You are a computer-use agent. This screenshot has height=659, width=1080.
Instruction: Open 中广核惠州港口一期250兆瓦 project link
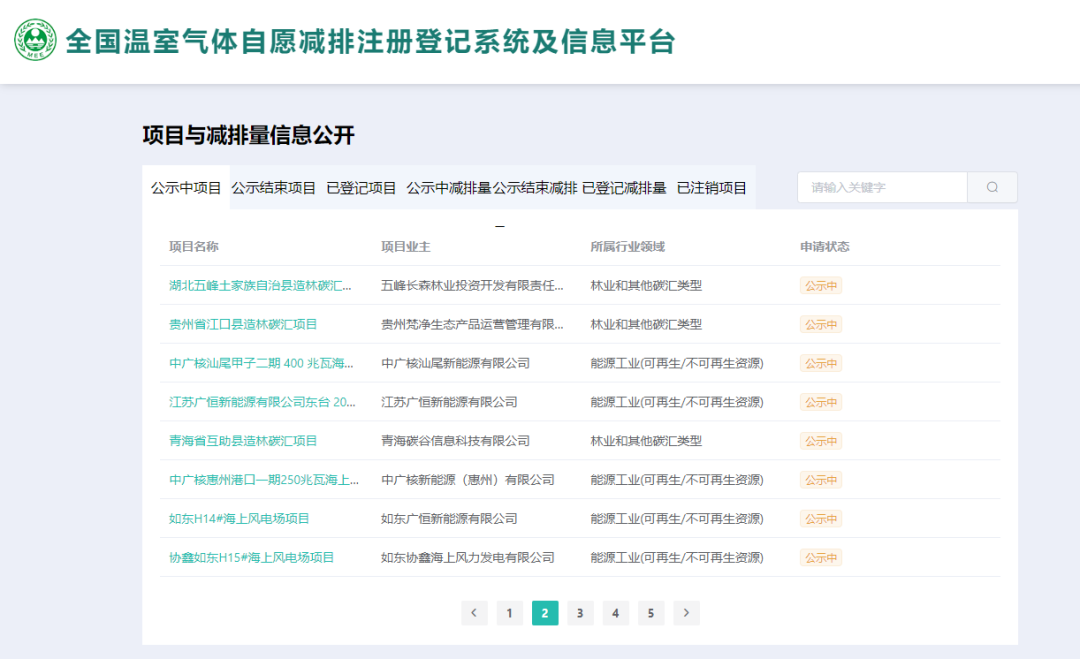[263, 480]
